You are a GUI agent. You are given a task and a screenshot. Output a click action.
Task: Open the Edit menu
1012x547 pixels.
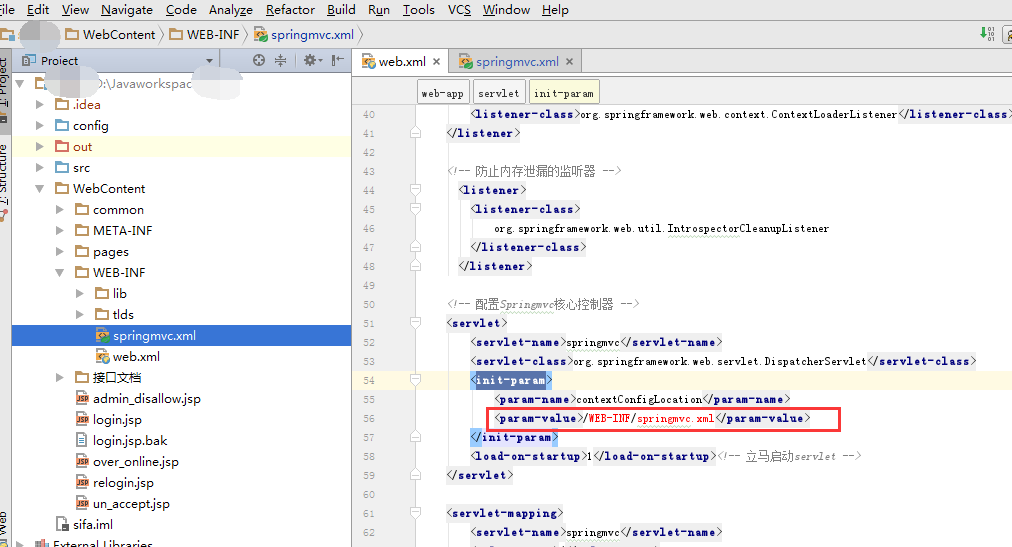37,10
